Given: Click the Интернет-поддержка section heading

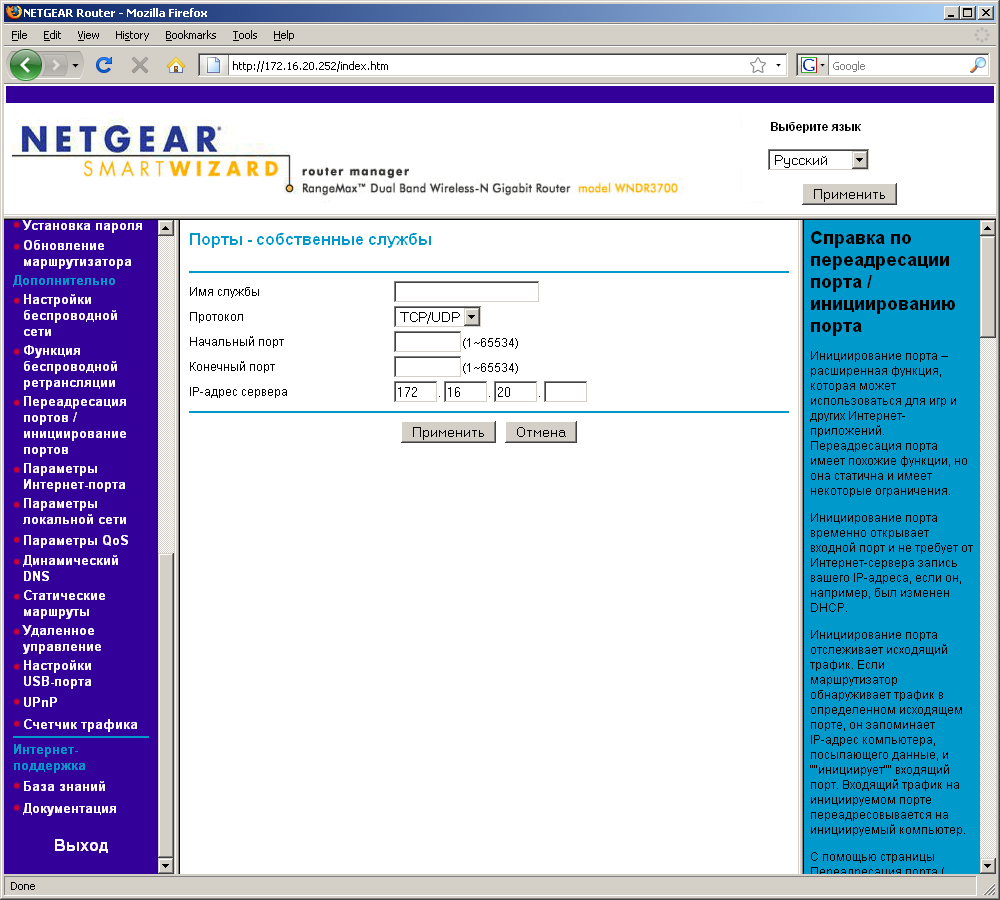Looking at the screenshot, I should (x=49, y=757).
